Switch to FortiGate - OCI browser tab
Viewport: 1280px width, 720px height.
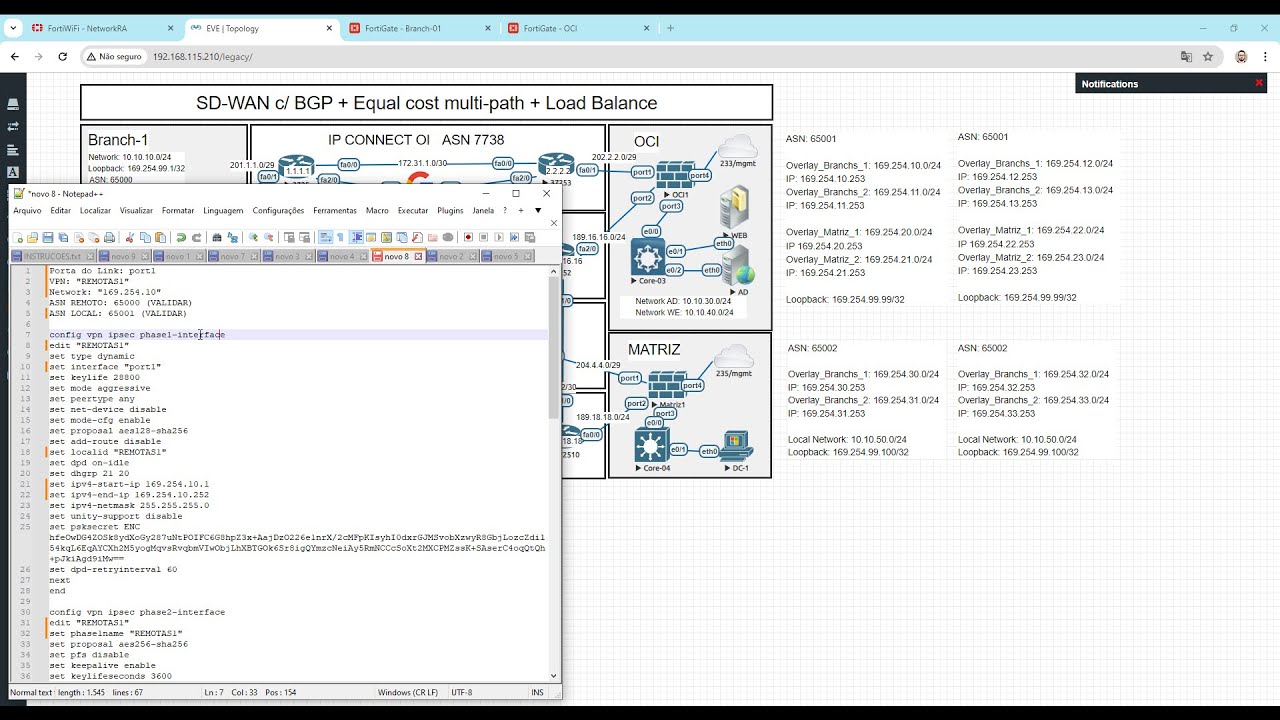coord(580,28)
